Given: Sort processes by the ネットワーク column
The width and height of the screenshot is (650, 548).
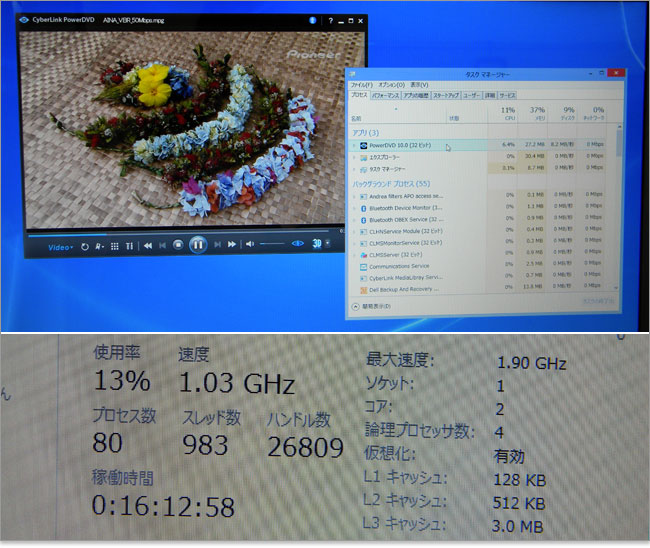Looking at the screenshot, I should [x=594, y=113].
